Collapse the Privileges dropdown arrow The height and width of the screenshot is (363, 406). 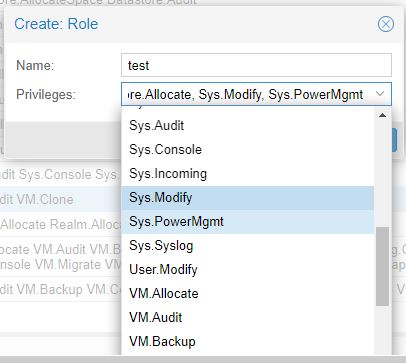380,94
